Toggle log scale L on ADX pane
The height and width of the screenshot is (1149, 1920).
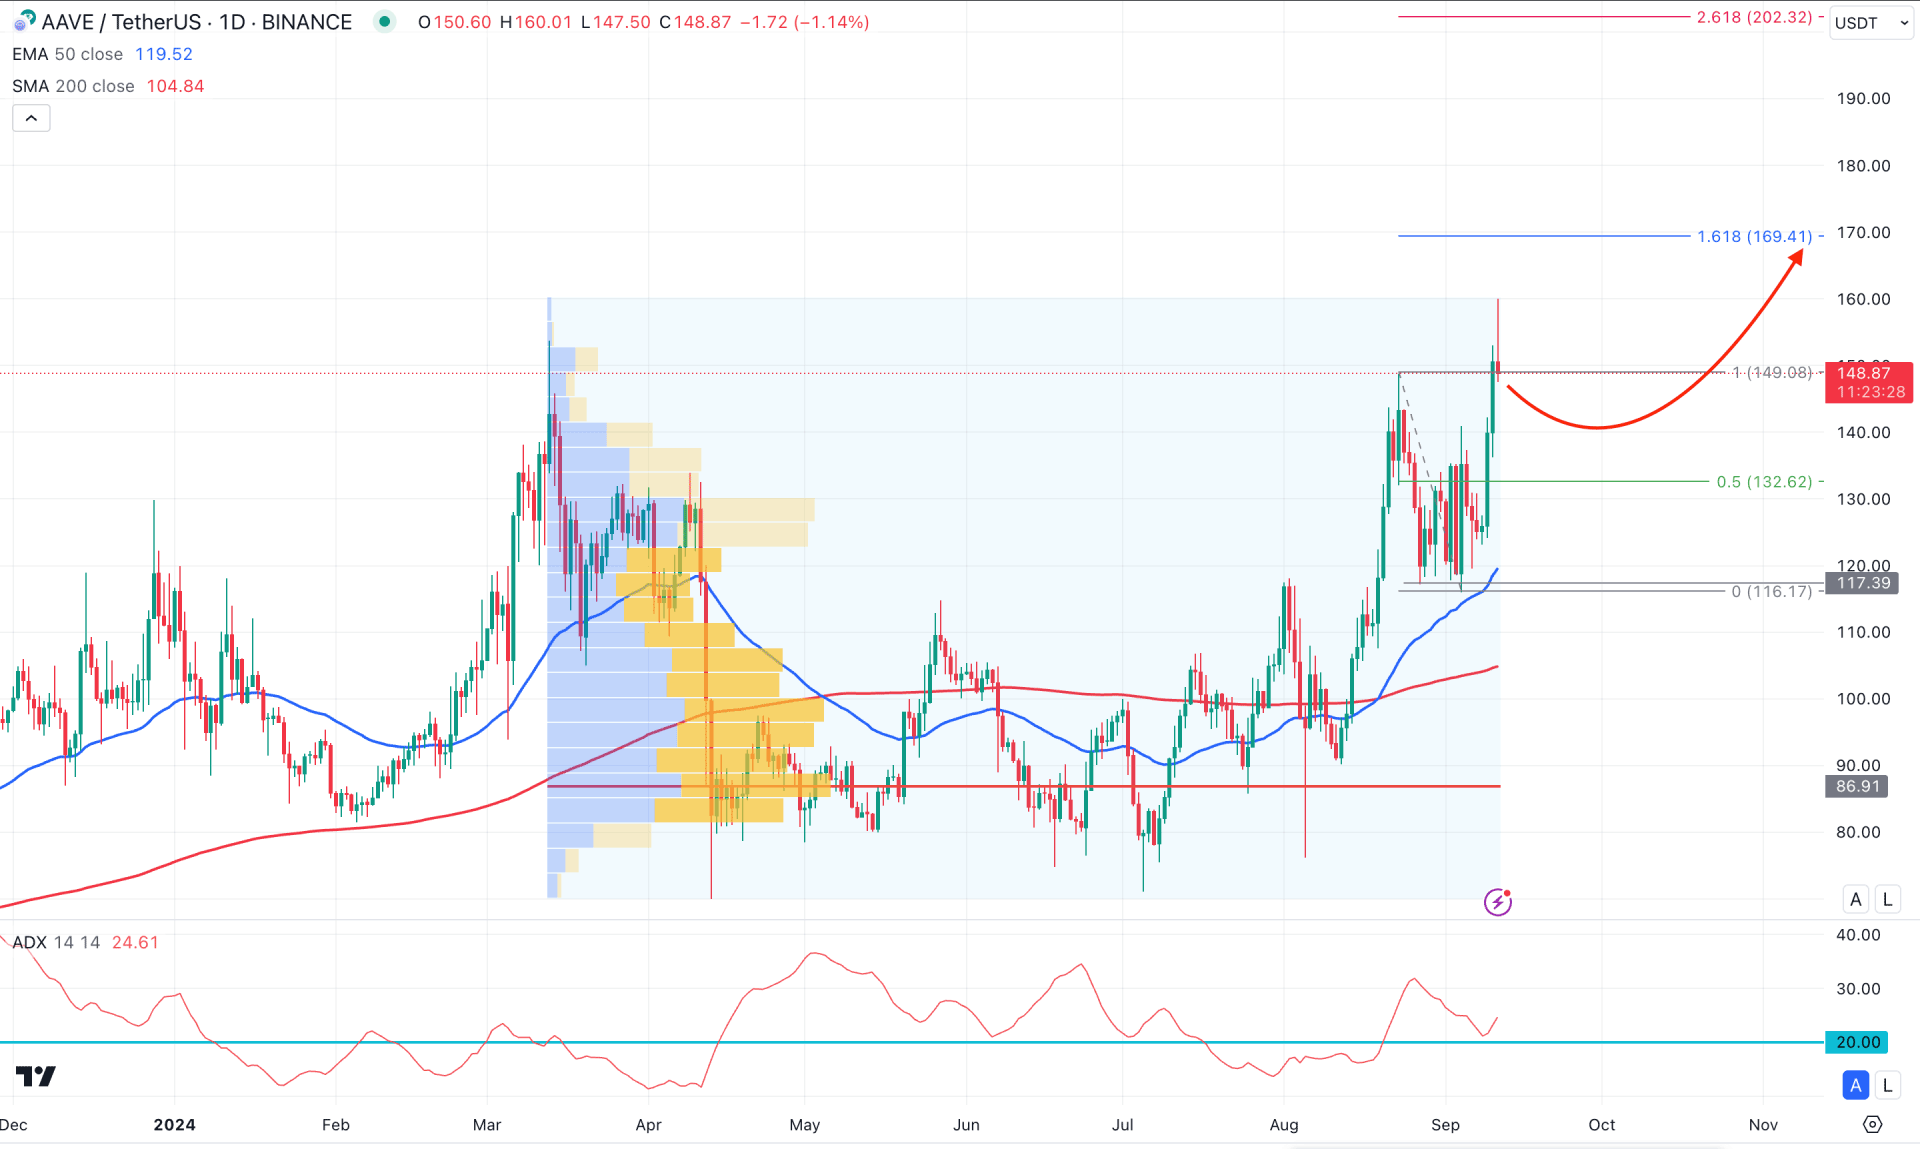tap(1887, 1085)
